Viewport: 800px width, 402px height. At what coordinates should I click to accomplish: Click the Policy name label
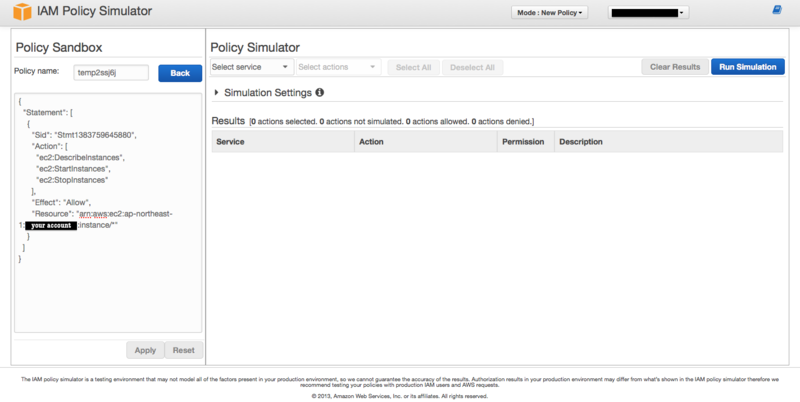point(37,71)
